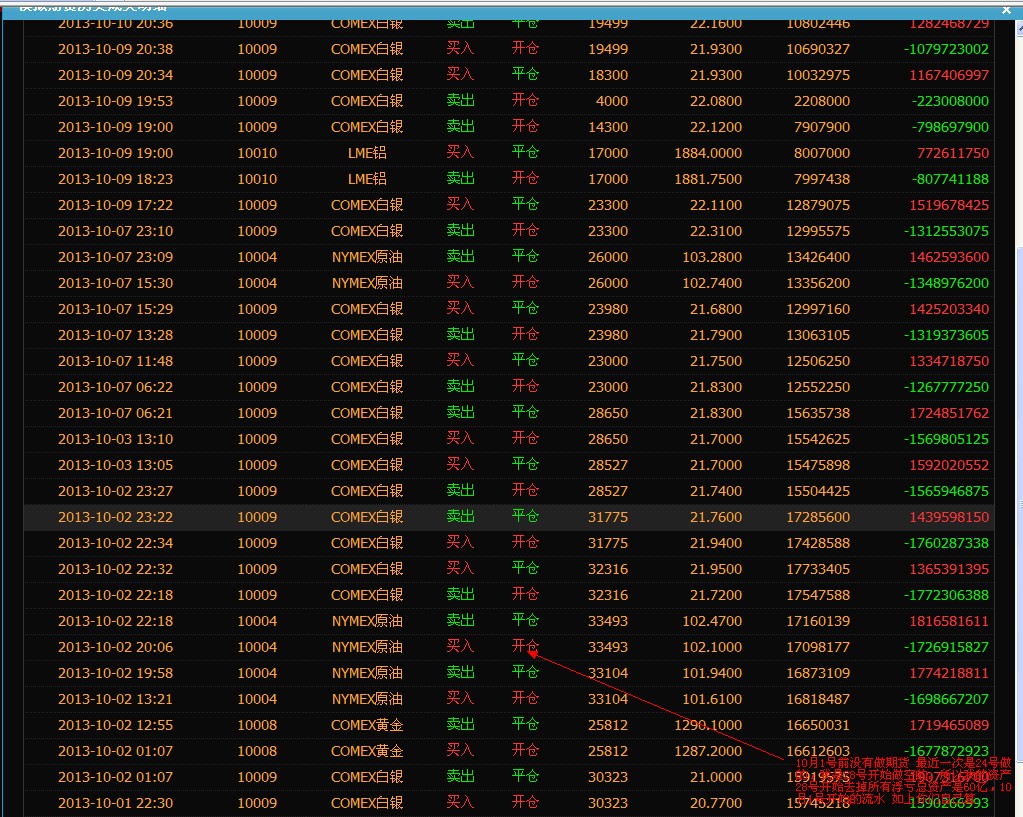Screen dimensions: 1023x817
Task: Select the 2013-10-09 18:23 timestamp cell
Action: (115, 179)
